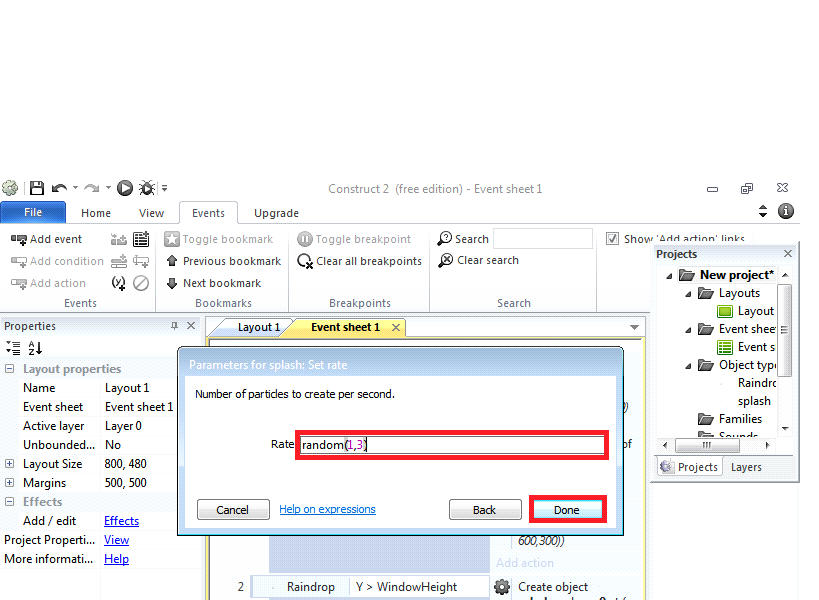Click the add variable (y) icon

[x=119, y=283]
